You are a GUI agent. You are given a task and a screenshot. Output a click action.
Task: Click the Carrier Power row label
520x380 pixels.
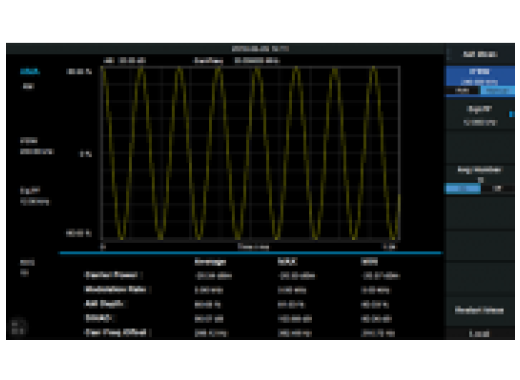point(112,275)
